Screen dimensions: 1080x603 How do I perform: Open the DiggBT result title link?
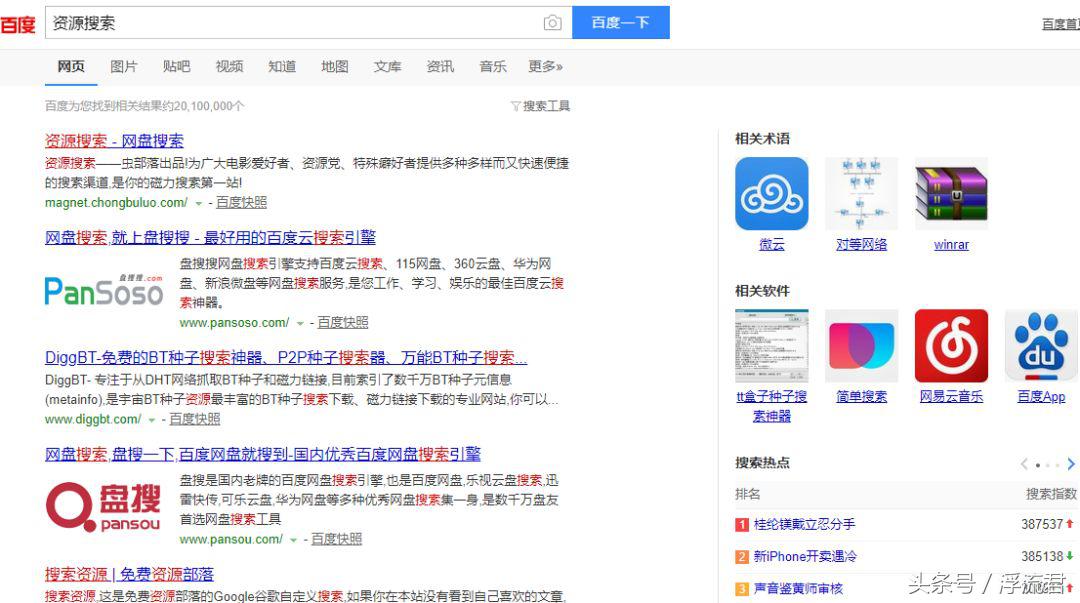click(x=286, y=358)
